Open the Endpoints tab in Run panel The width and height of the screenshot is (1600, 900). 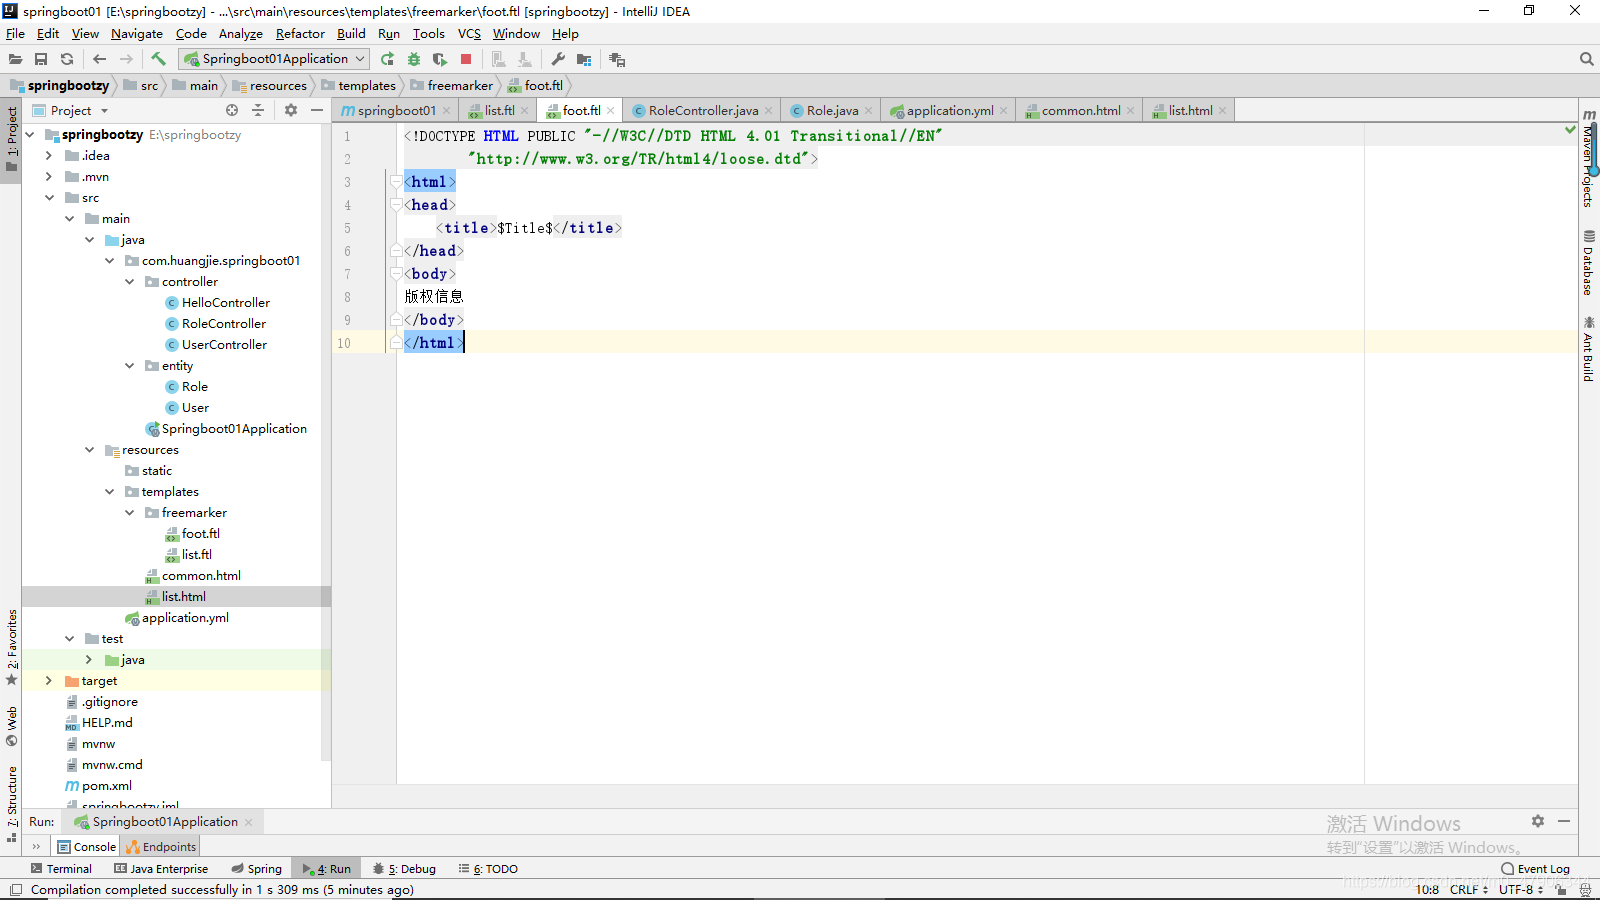tap(161, 846)
